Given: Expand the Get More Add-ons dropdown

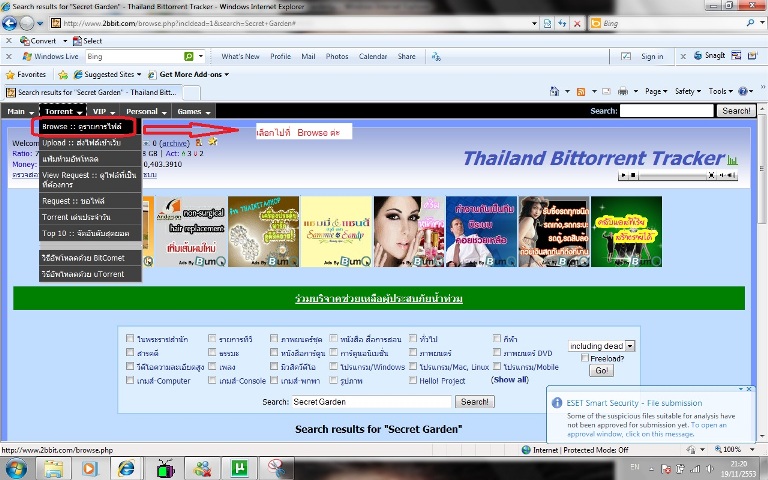Looking at the screenshot, I should pyautogui.click(x=227, y=74).
